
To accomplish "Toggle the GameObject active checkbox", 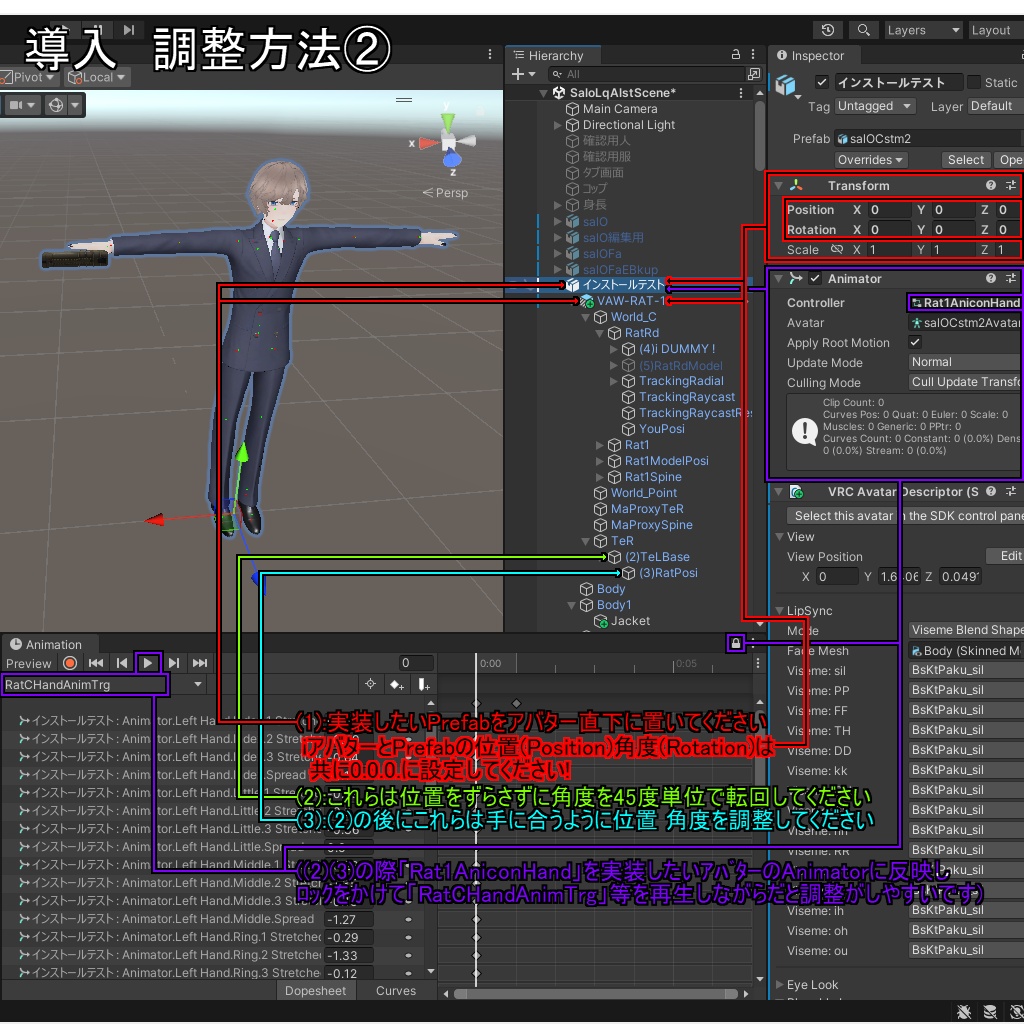I will pos(822,82).
